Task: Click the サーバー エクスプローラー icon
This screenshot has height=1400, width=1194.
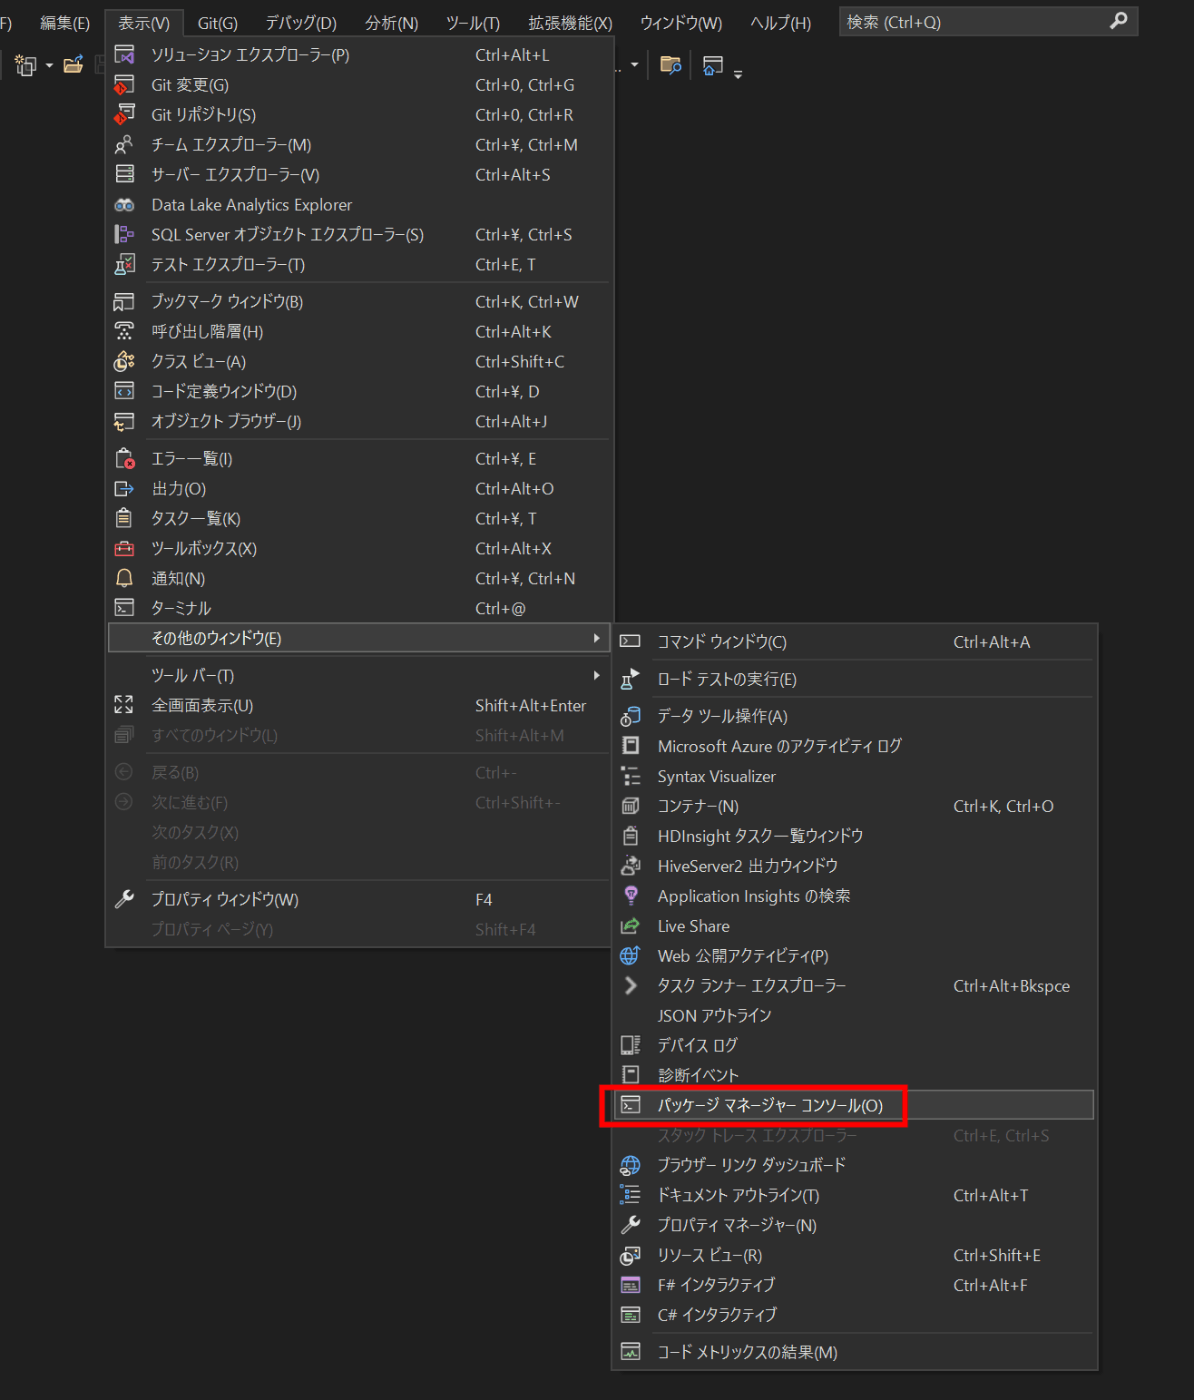Action: pyautogui.click(x=124, y=174)
